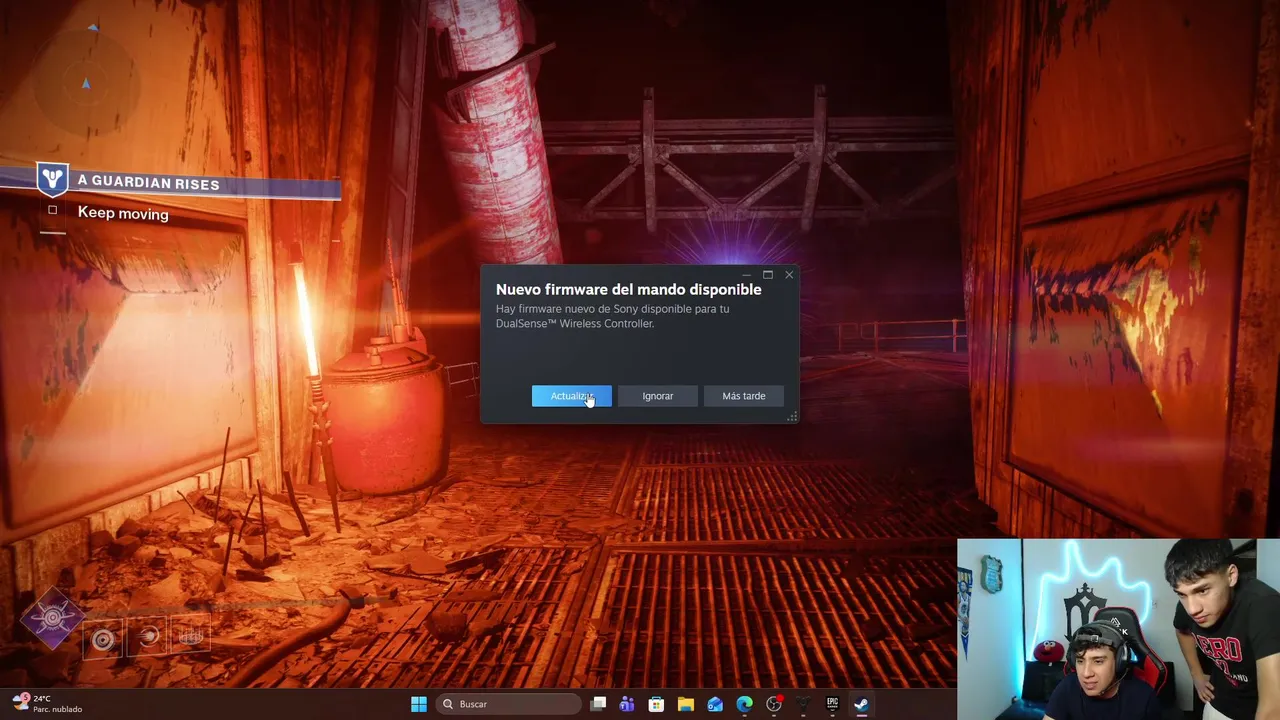Choose Más tarde to postpone firmware update
This screenshot has height=720, width=1280.
click(743, 396)
